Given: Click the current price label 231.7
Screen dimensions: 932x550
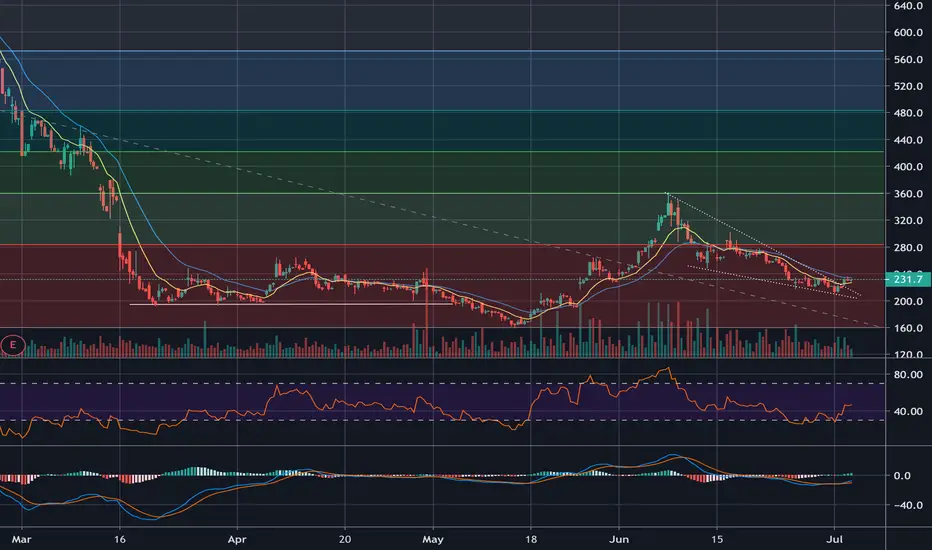Looking at the screenshot, I should 907,279.
